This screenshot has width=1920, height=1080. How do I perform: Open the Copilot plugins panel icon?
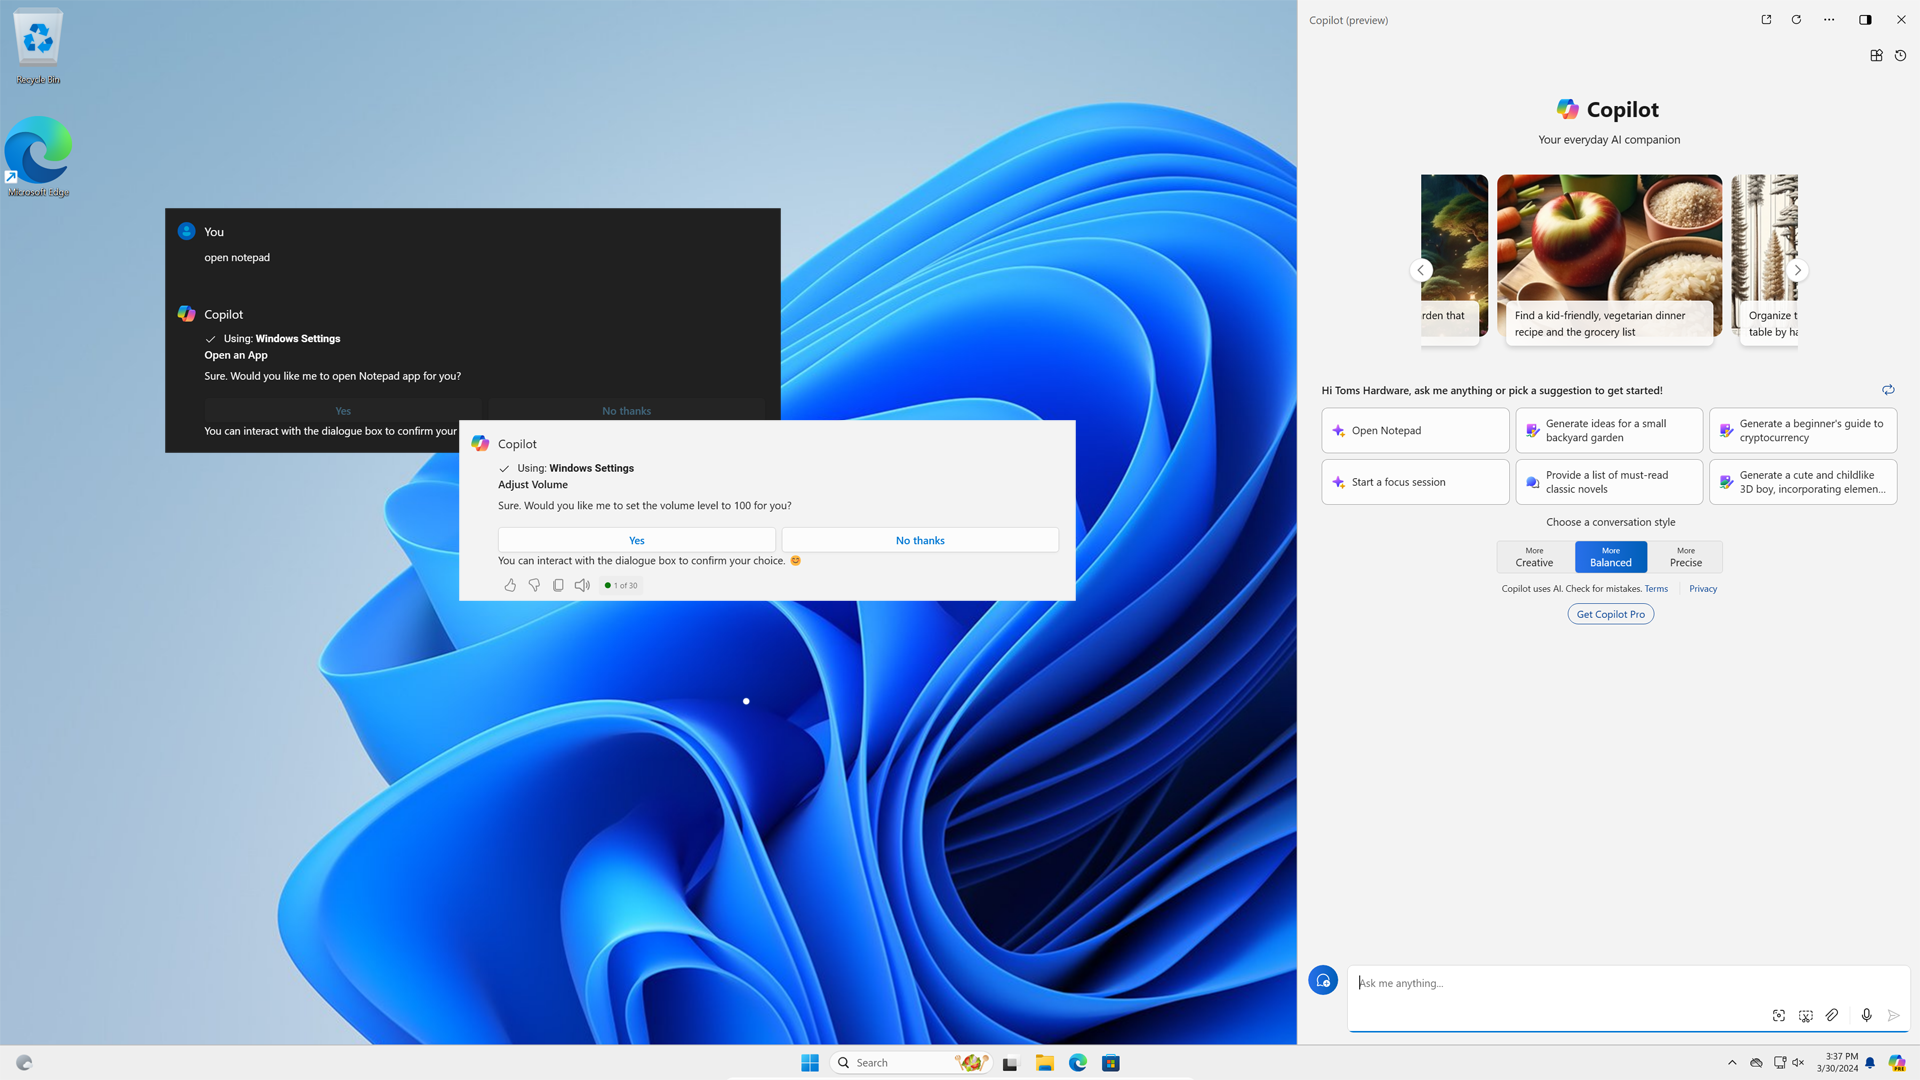click(1877, 56)
